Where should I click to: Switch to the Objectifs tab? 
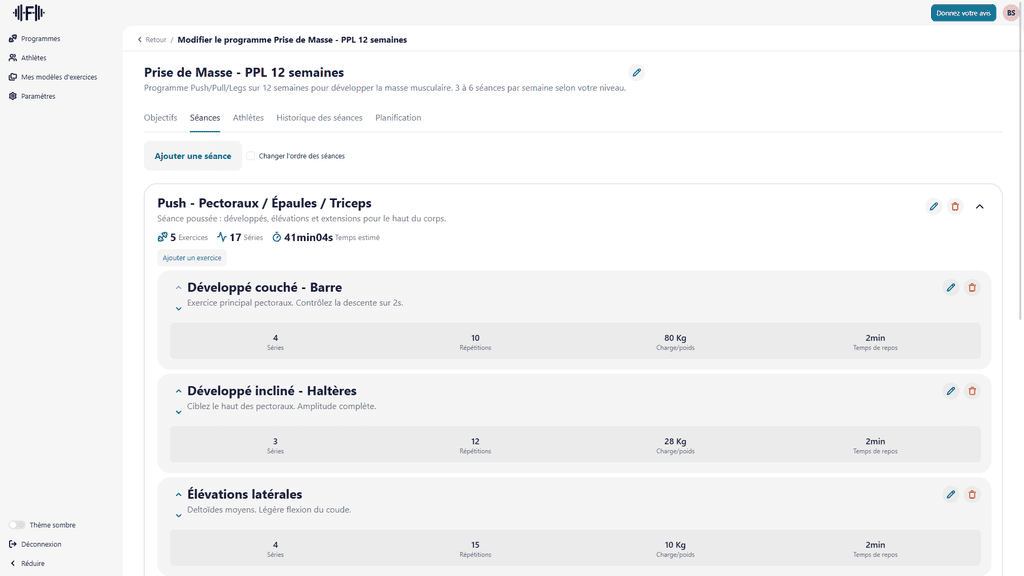click(160, 118)
